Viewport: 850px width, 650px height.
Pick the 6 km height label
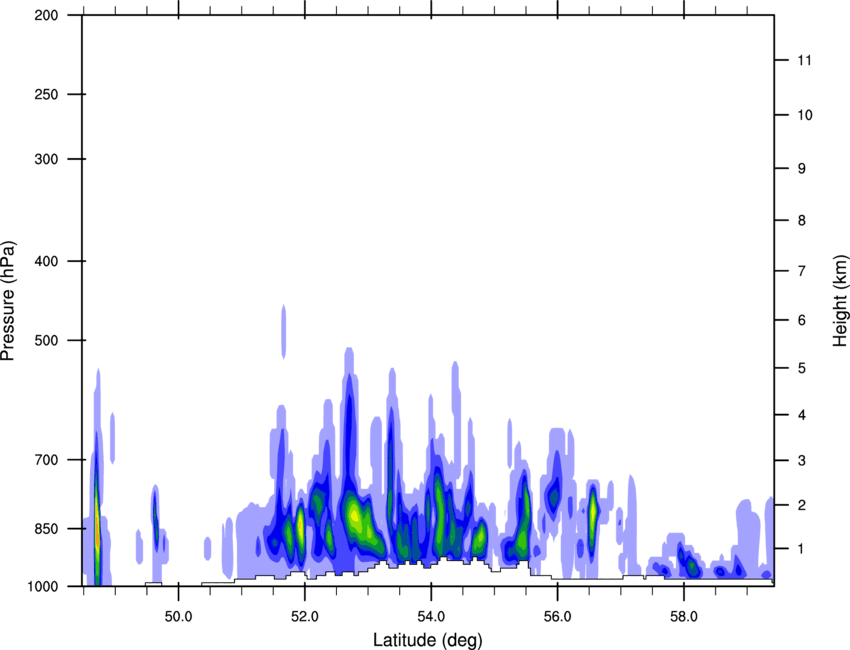click(x=802, y=320)
